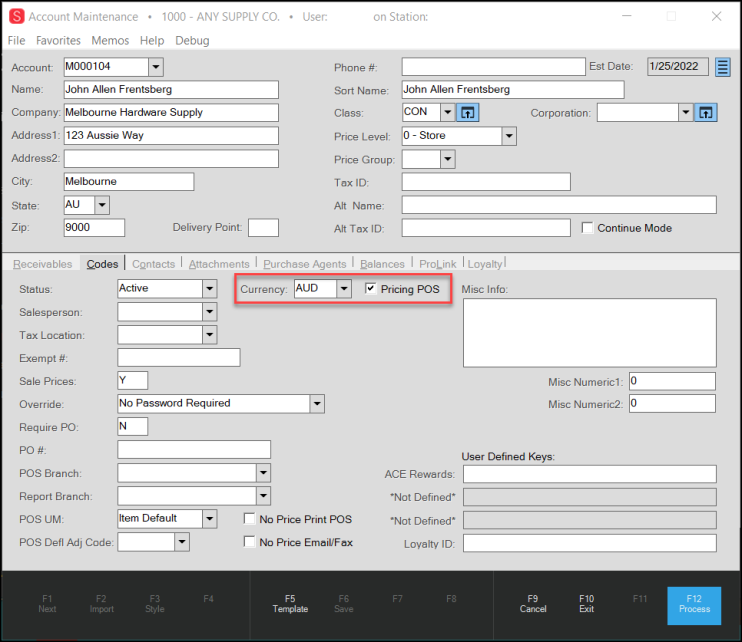This screenshot has width=742, height=642.
Task: Open the Favorites menu
Action: [x=58, y=41]
